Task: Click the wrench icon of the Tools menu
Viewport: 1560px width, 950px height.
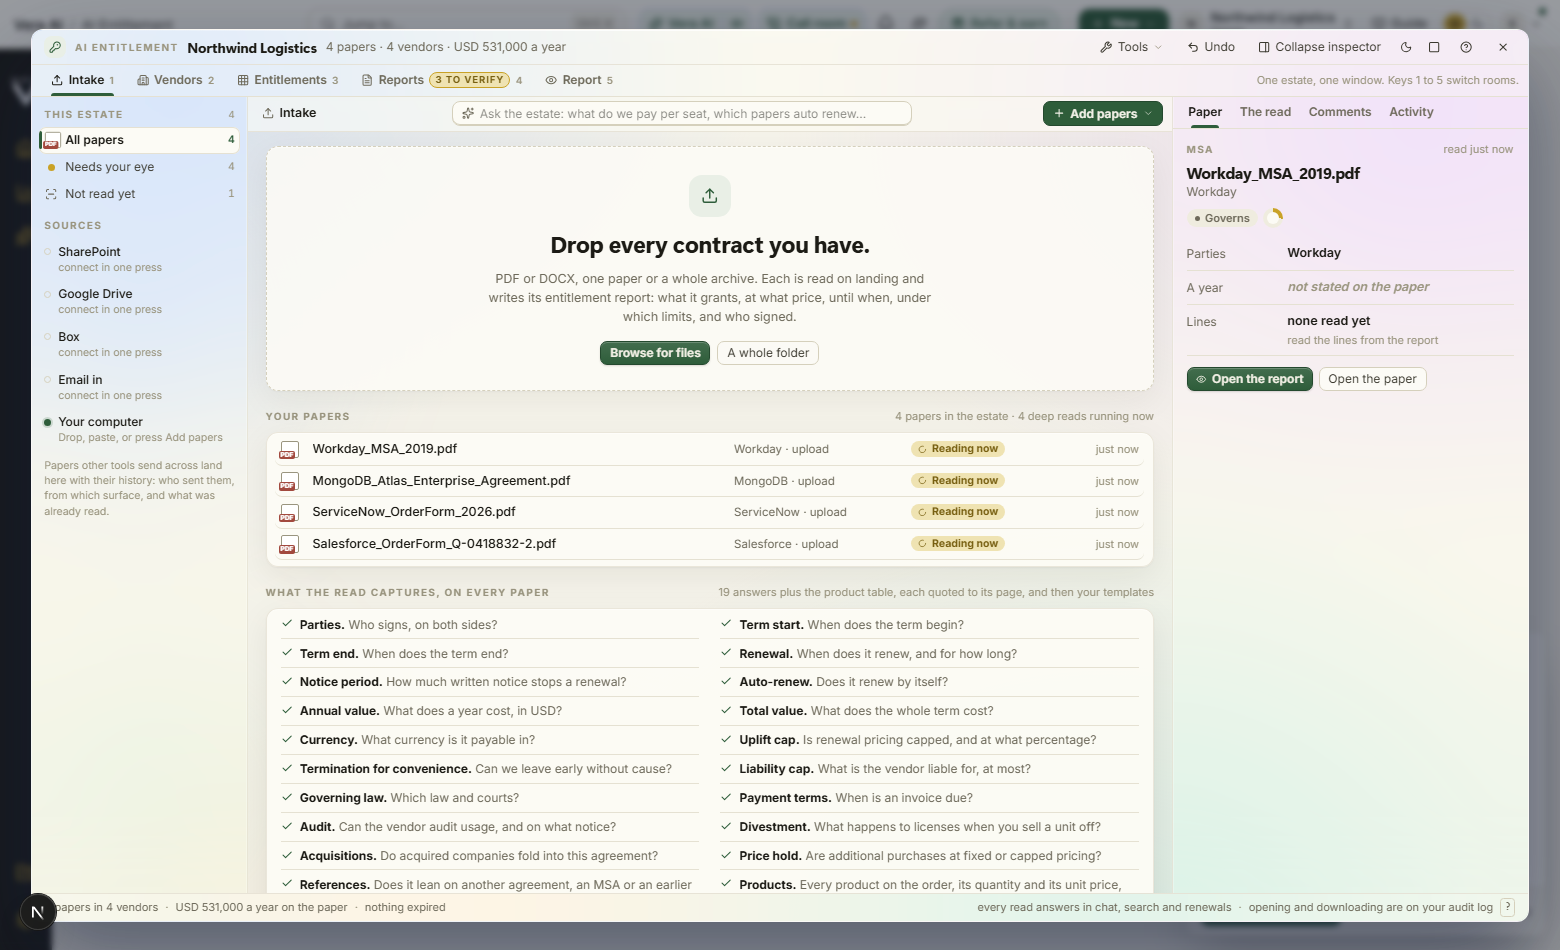Action: (1106, 47)
